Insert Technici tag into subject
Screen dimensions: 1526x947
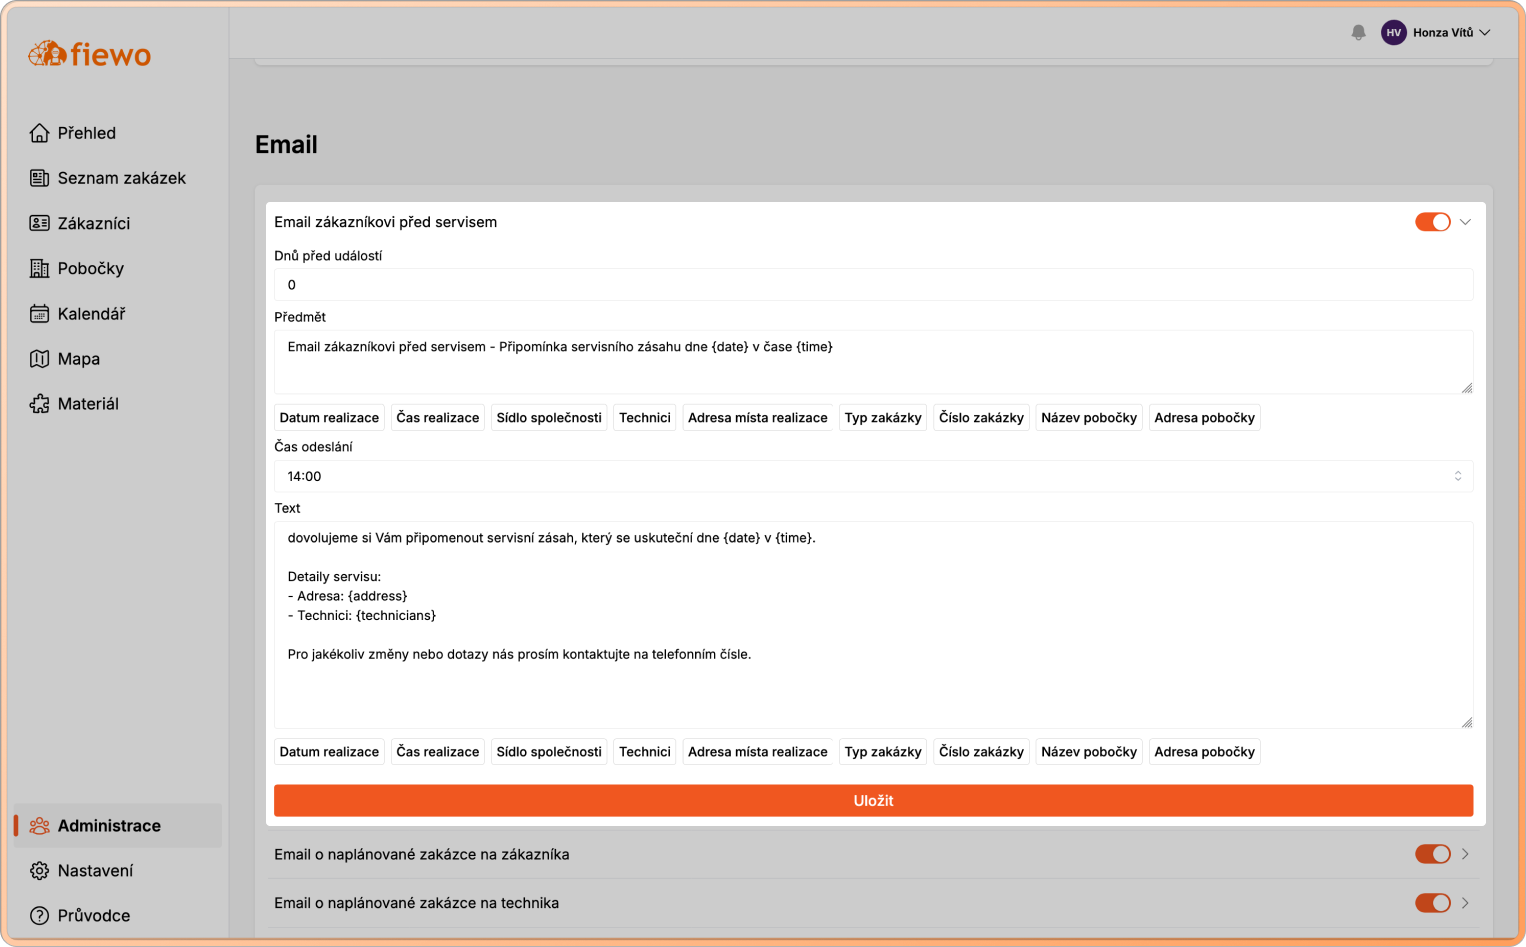(645, 418)
